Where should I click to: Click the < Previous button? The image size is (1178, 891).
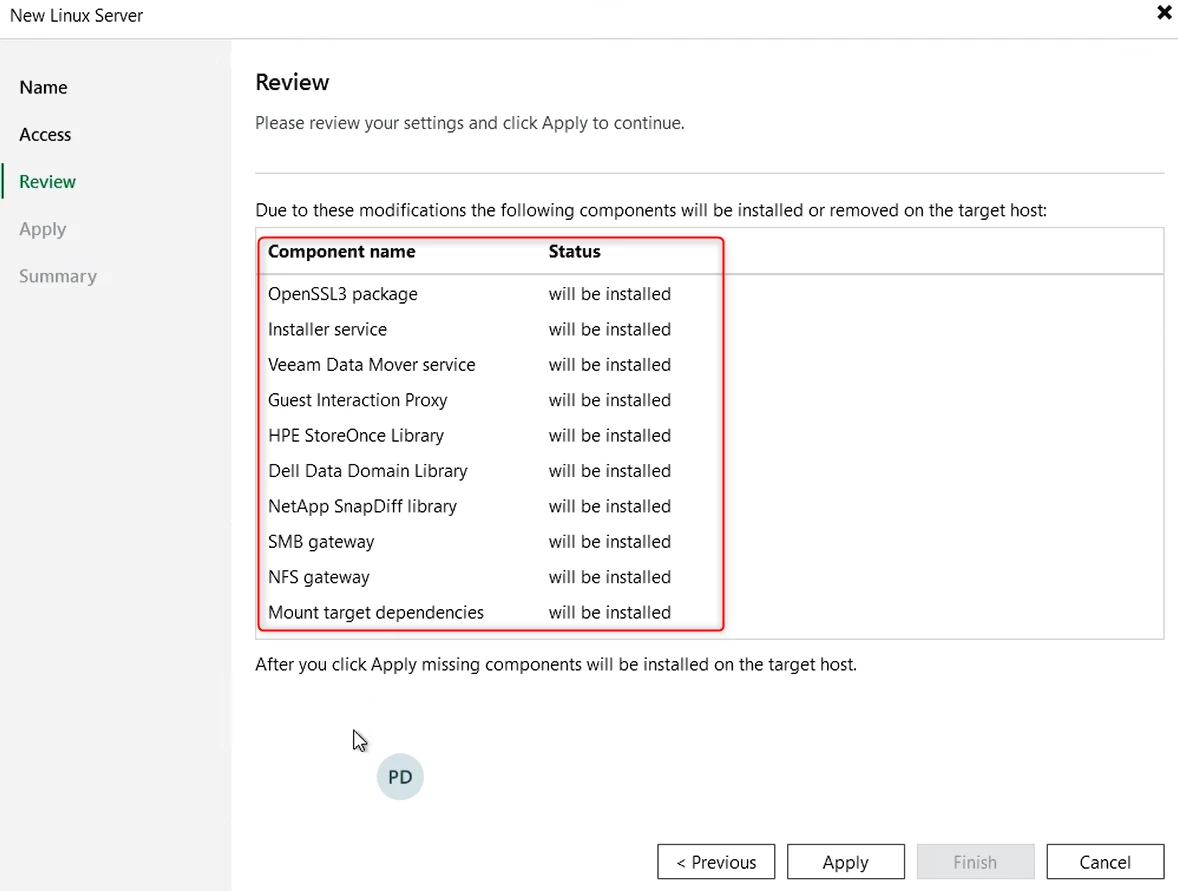(716, 862)
